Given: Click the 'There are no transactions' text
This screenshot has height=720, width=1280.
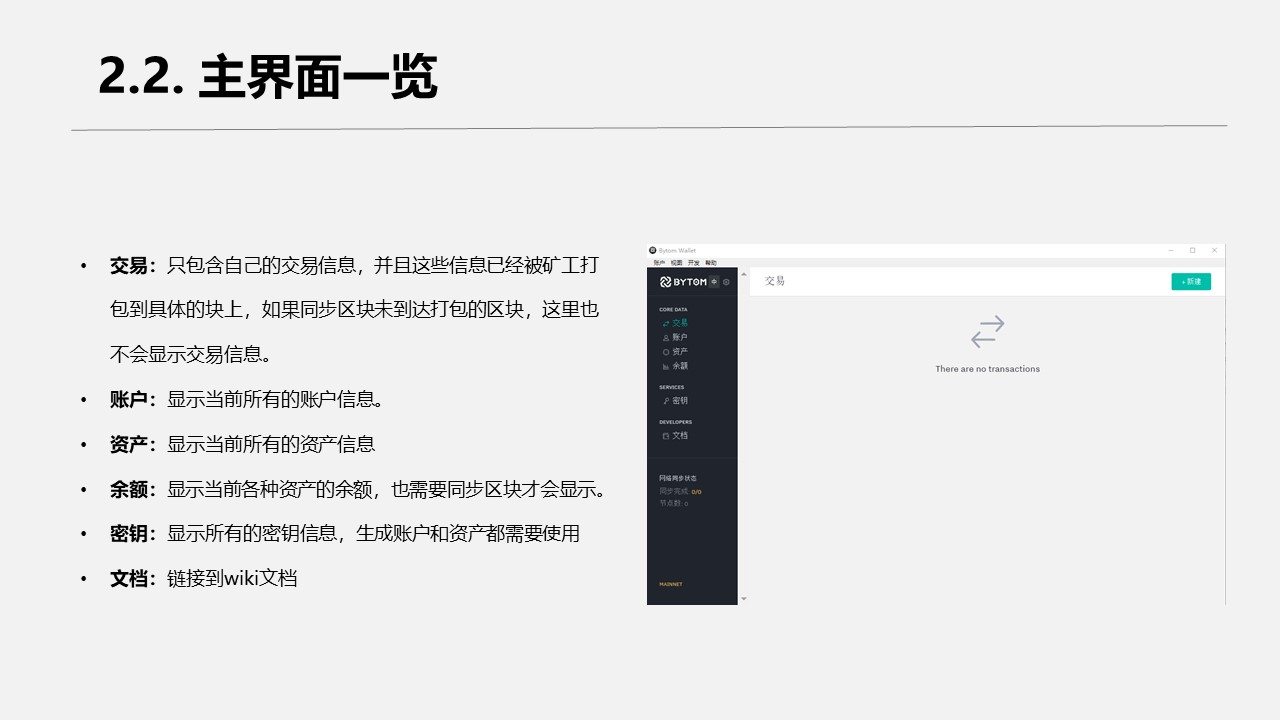Looking at the screenshot, I should click(x=988, y=369).
